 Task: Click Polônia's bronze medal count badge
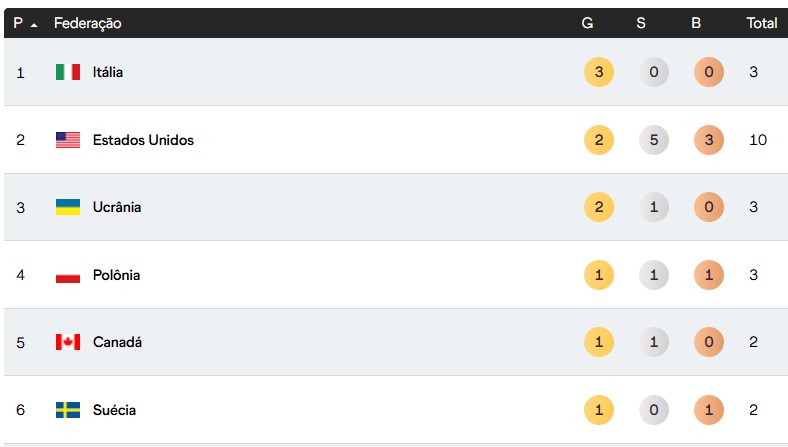pyautogui.click(x=708, y=275)
